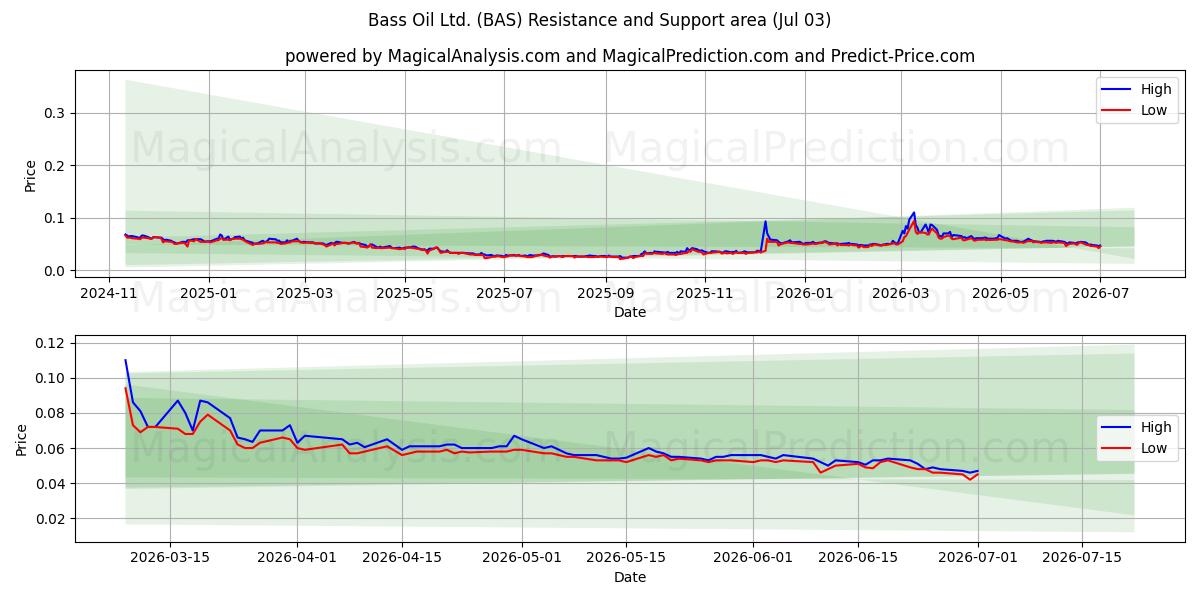The width and height of the screenshot is (1200, 600).
Task: Click the 2026-04-01 date tick label
Action: pyautogui.click(x=297, y=556)
